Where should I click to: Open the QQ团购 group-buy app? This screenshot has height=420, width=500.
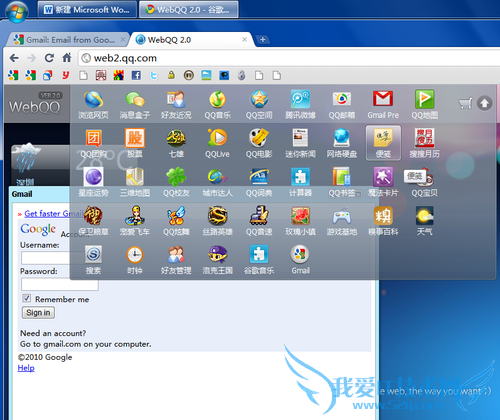click(x=94, y=143)
